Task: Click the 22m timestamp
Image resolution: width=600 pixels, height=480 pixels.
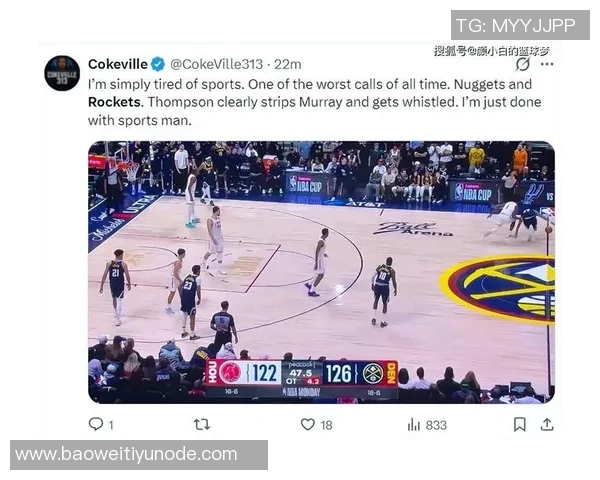Action: coord(288,64)
